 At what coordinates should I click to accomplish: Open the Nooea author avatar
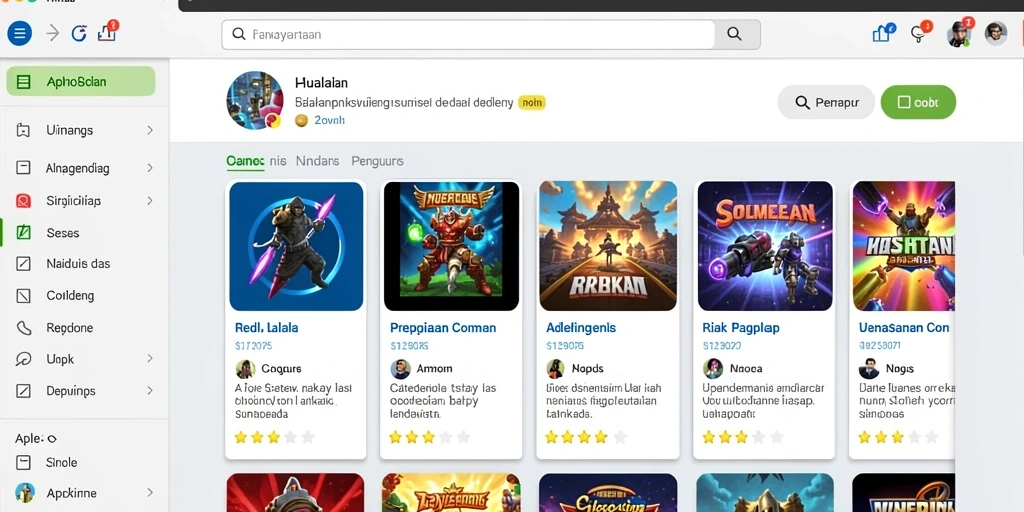click(713, 369)
